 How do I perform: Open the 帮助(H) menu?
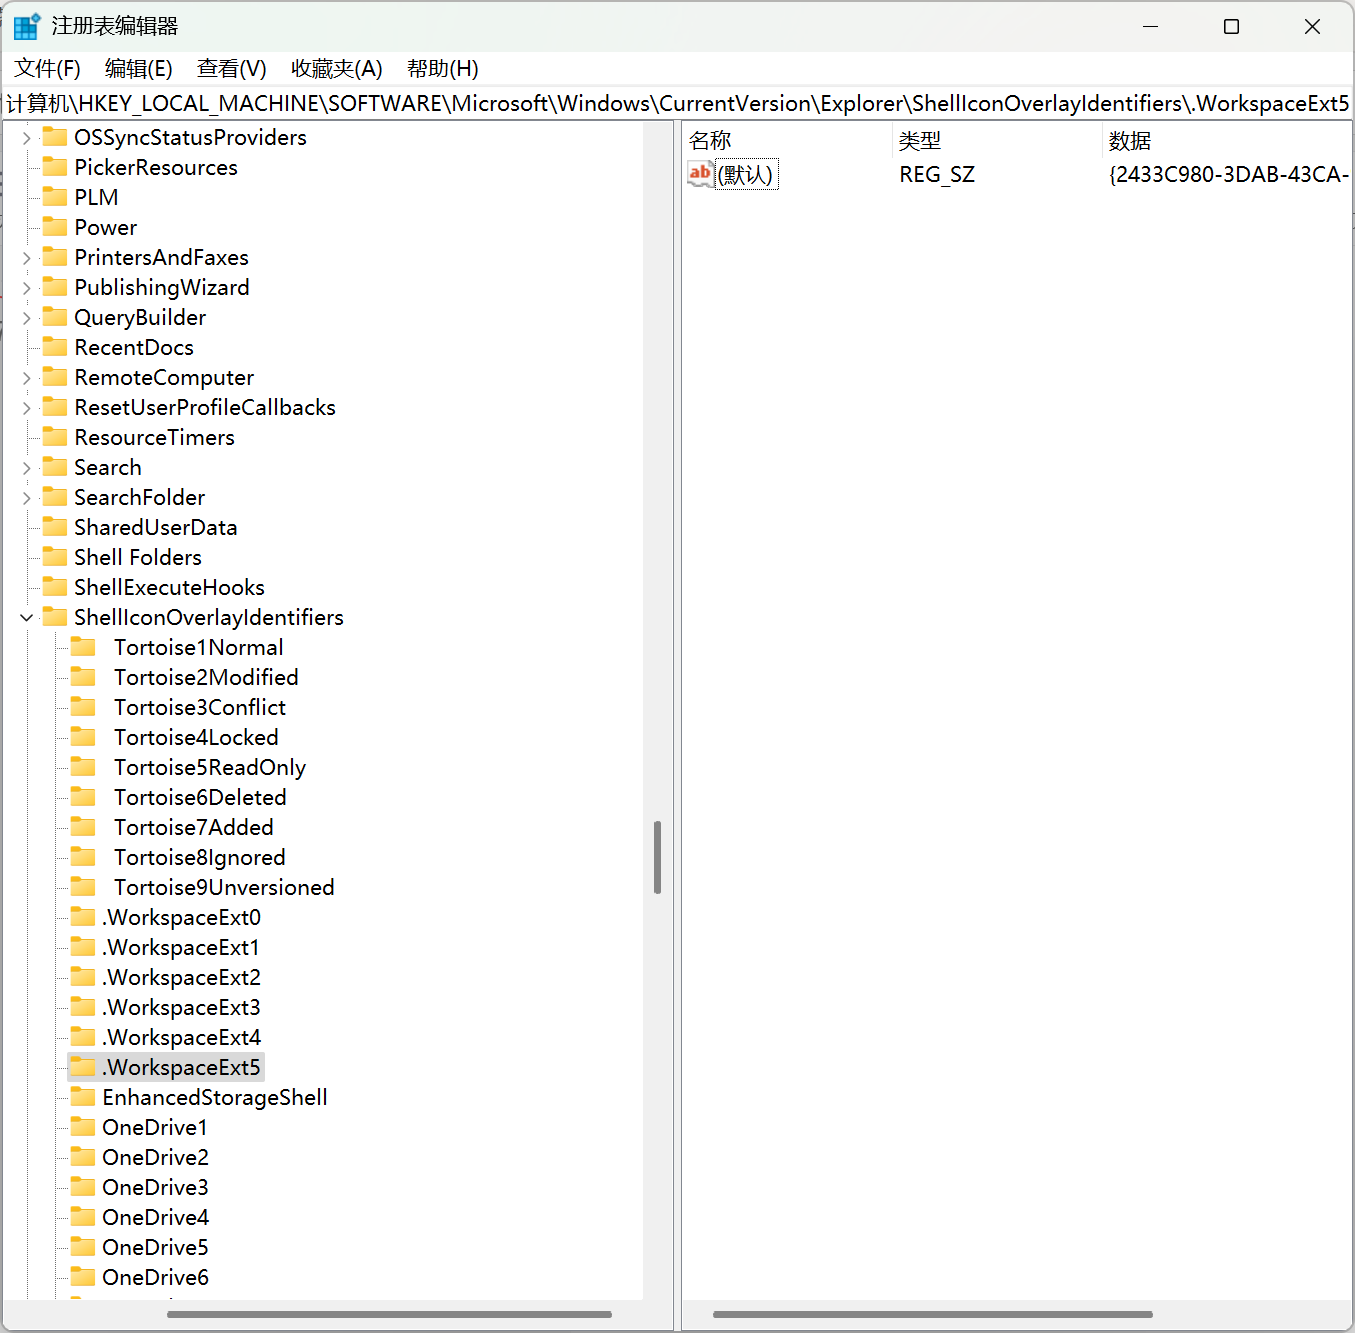coord(443,69)
